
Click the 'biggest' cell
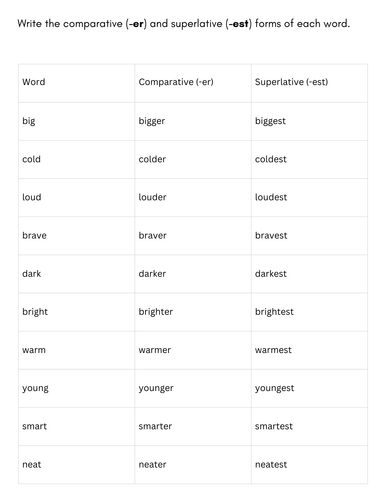click(x=309, y=121)
